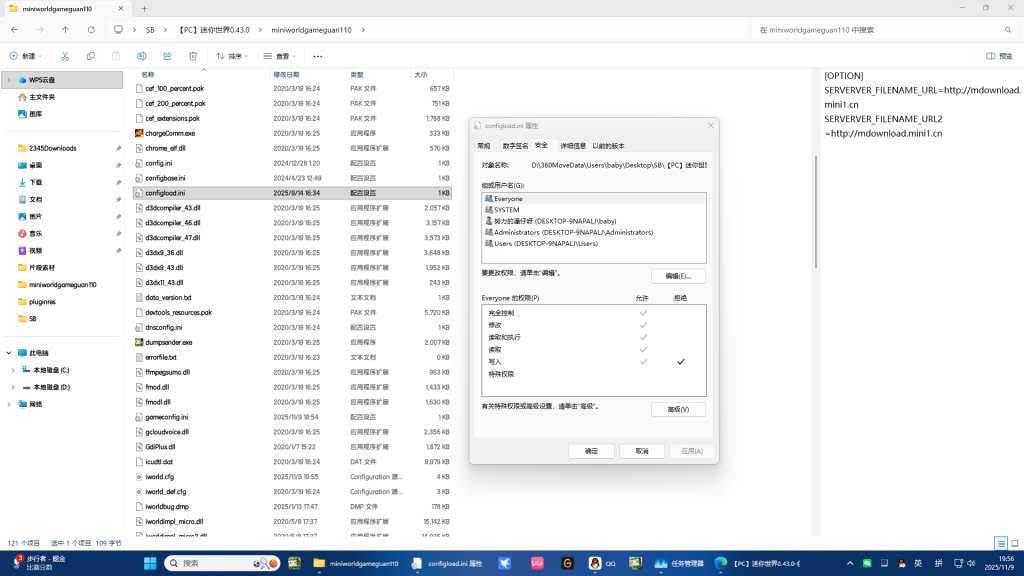Open the 查看 dropdown menu
Viewport: 1024px width, 576px height.
click(281, 56)
